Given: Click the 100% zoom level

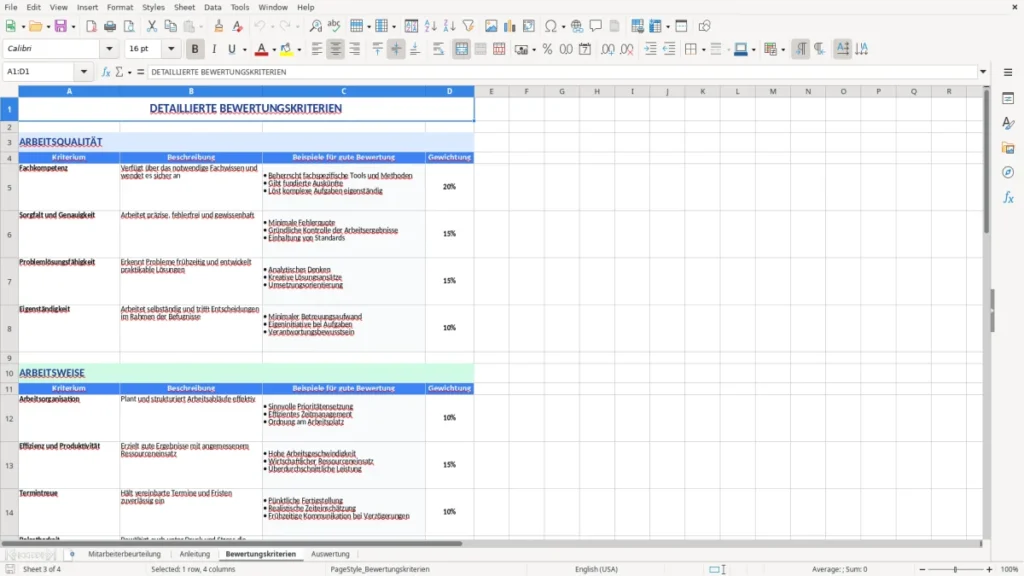Looking at the screenshot, I should 1010,569.
